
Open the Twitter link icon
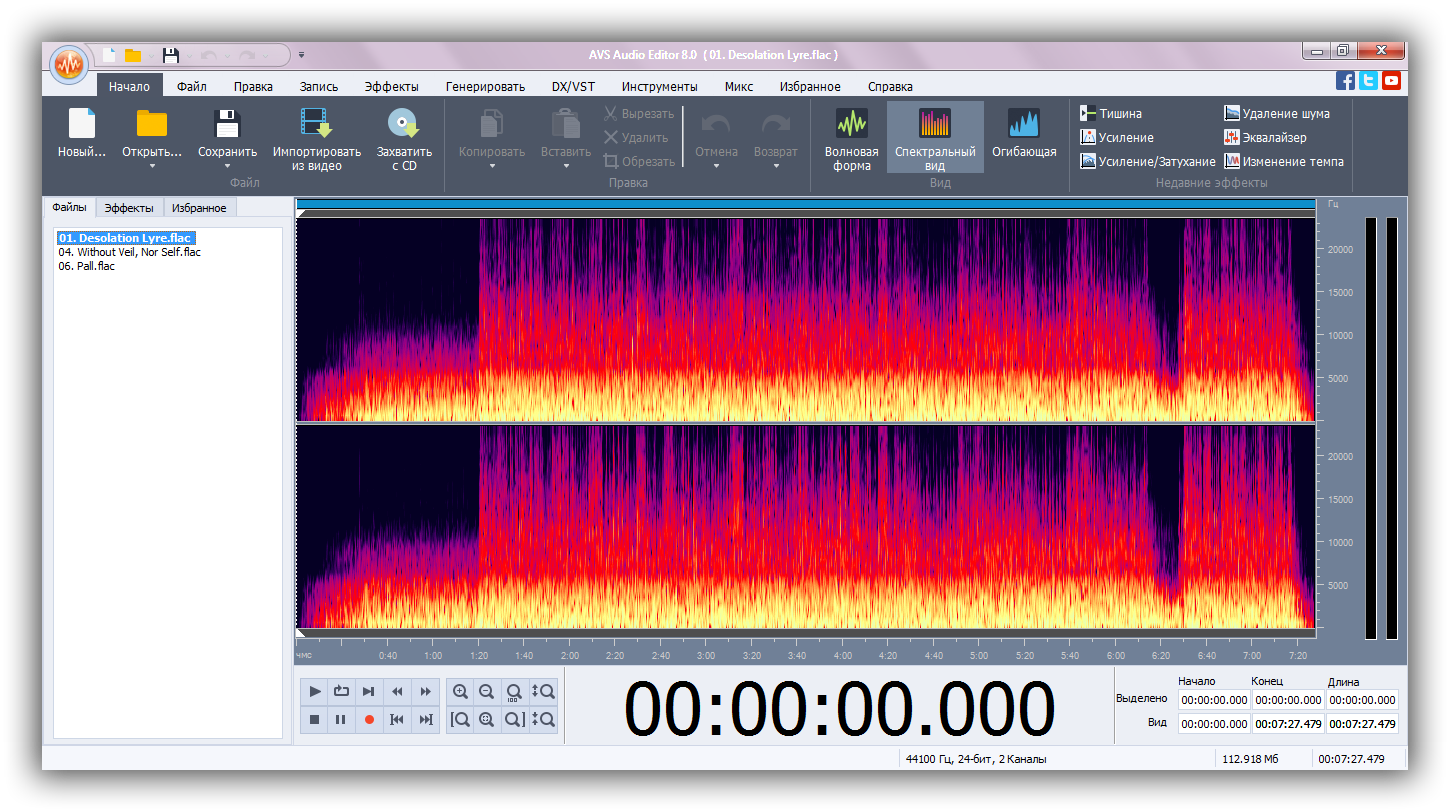[x=1368, y=81]
